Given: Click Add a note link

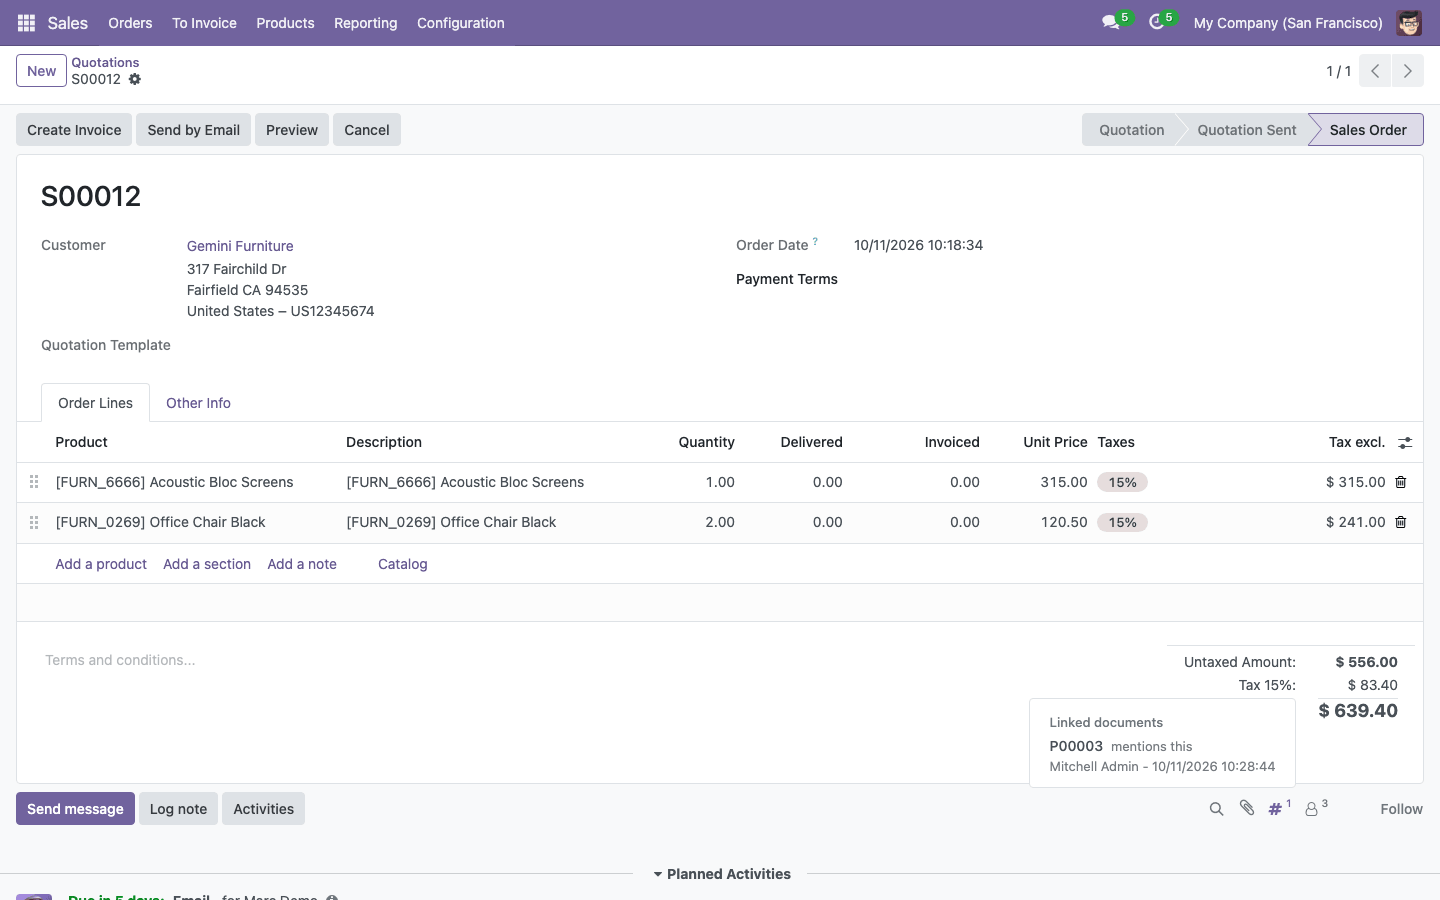Looking at the screenshot, I should [302, 564].
